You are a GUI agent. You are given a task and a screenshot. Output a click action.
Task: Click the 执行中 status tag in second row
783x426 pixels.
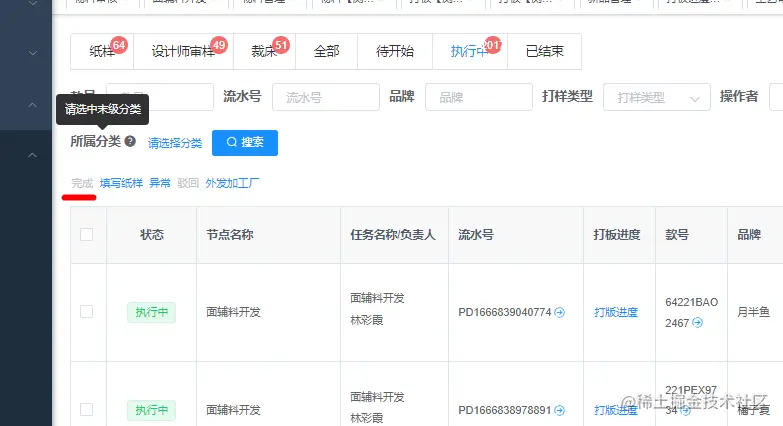coord(151,411)
